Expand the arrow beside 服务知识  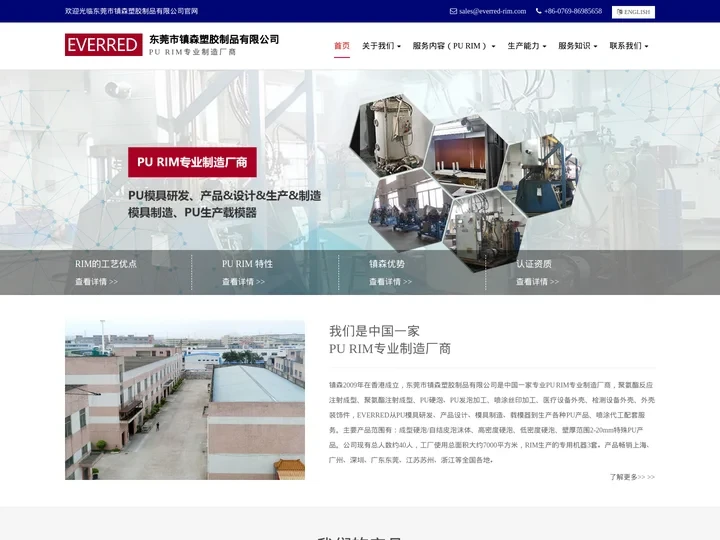(x=595, y=46)
